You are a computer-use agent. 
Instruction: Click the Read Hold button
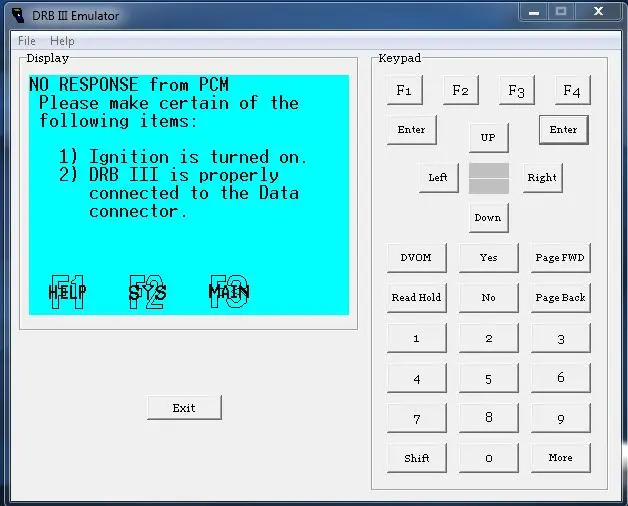(417, 298)
